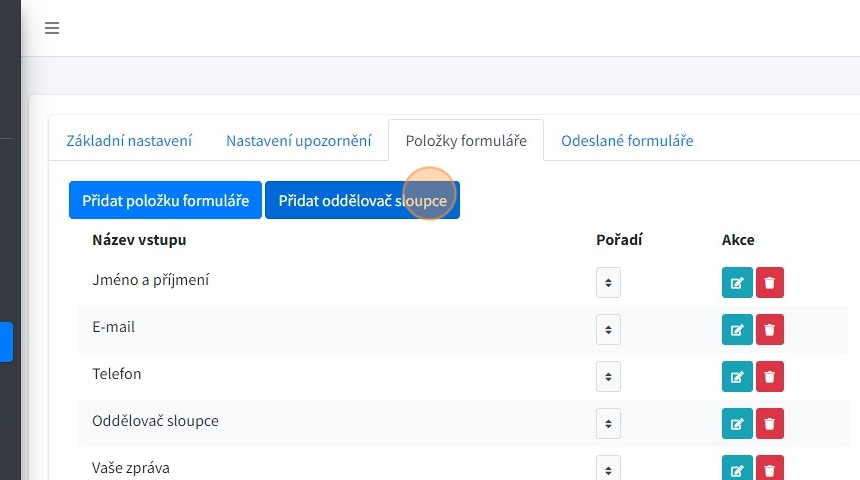Click the E-mail row order arrows
The image size is (860, 480).
[x=608, y=329]
